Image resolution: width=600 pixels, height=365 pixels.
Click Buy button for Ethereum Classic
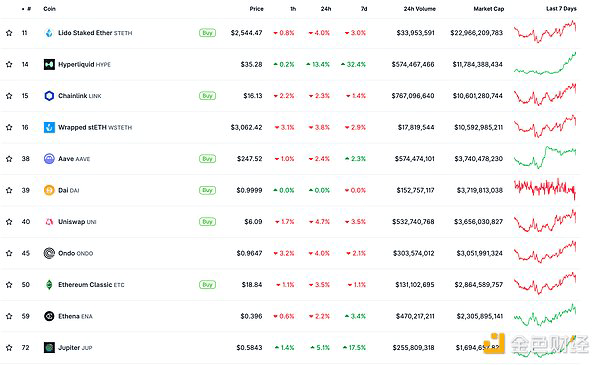207,285
